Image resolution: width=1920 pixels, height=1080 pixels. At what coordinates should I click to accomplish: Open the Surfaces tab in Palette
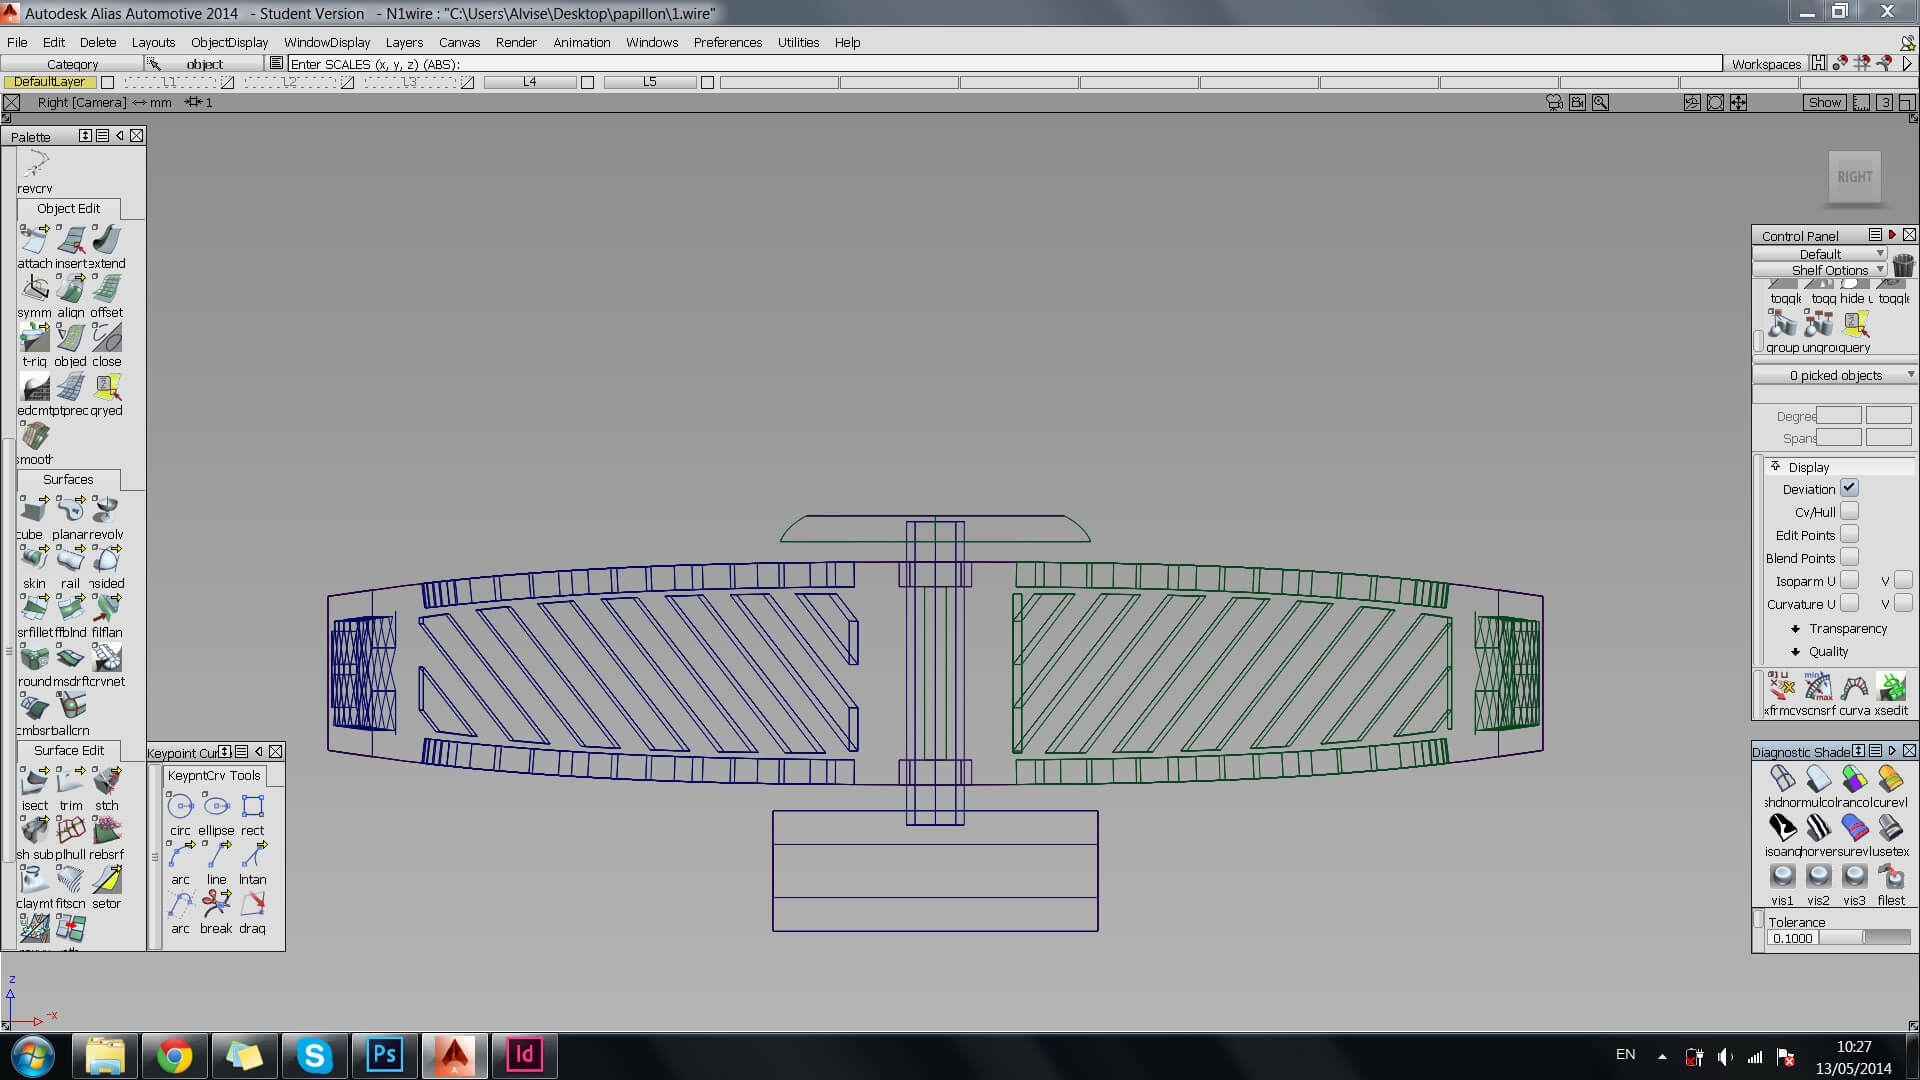[68, 480]
